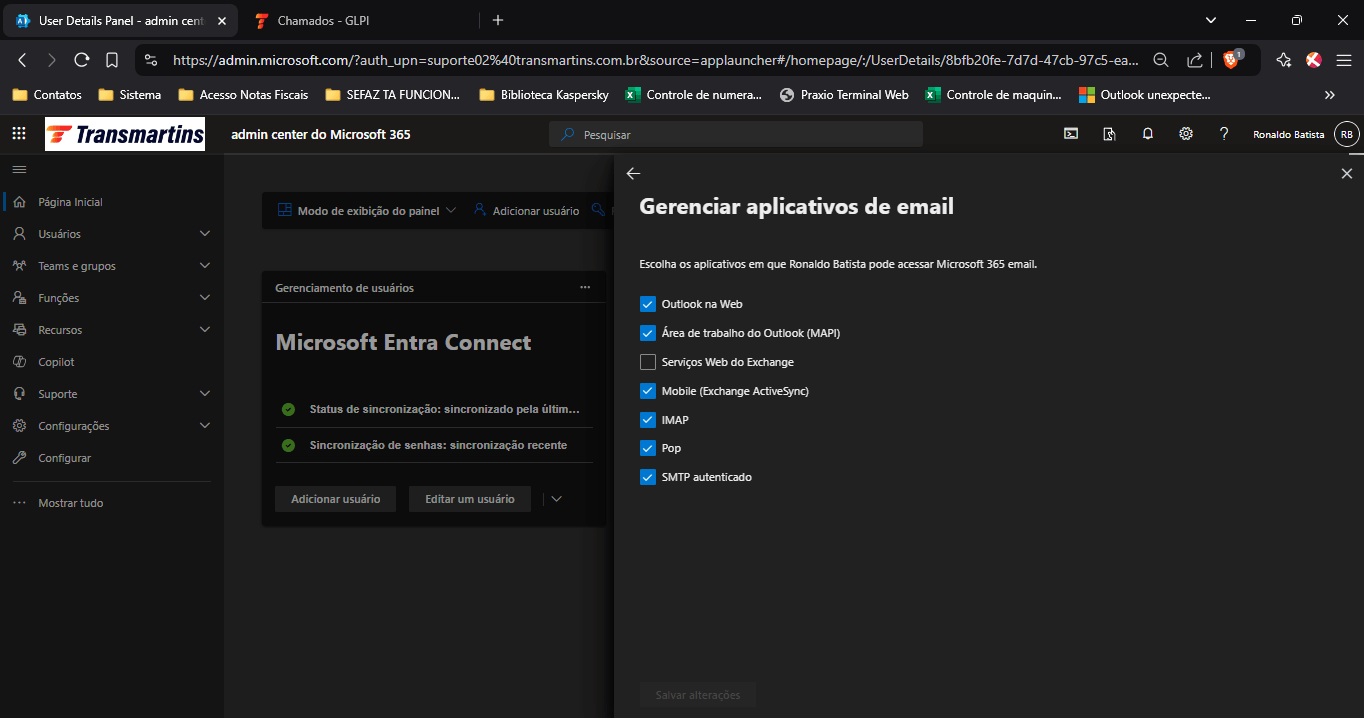Click the Página Inicial home icon
The image size is (1364, 718).
pos(19,202)
